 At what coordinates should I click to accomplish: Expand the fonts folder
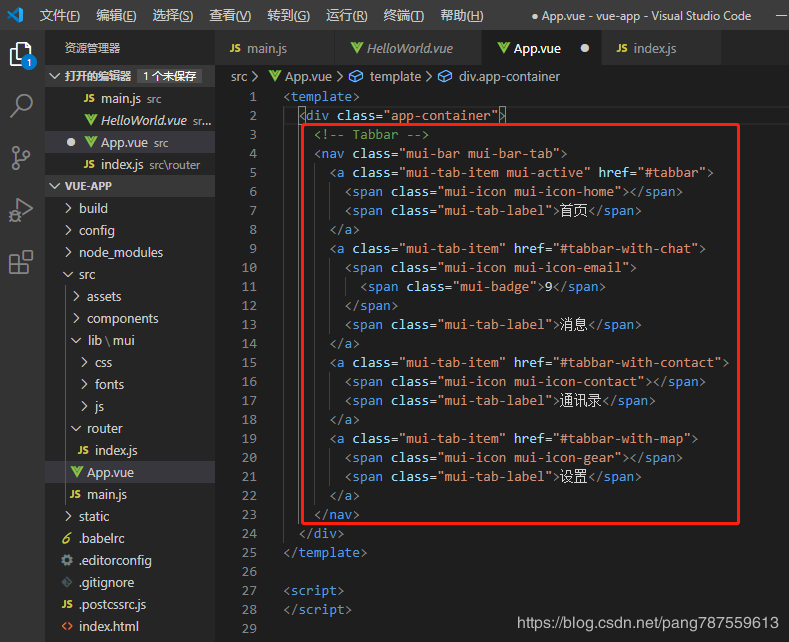(x=85, y=384)
